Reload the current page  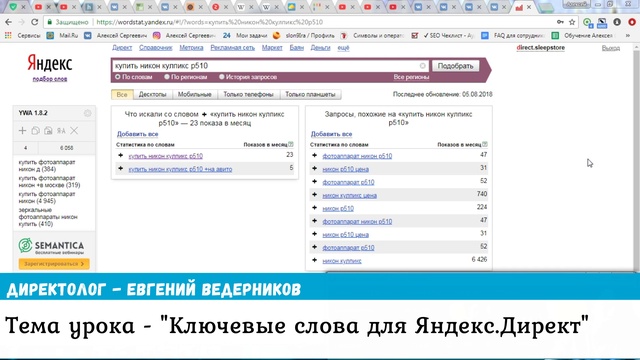[x=35, y=22]
